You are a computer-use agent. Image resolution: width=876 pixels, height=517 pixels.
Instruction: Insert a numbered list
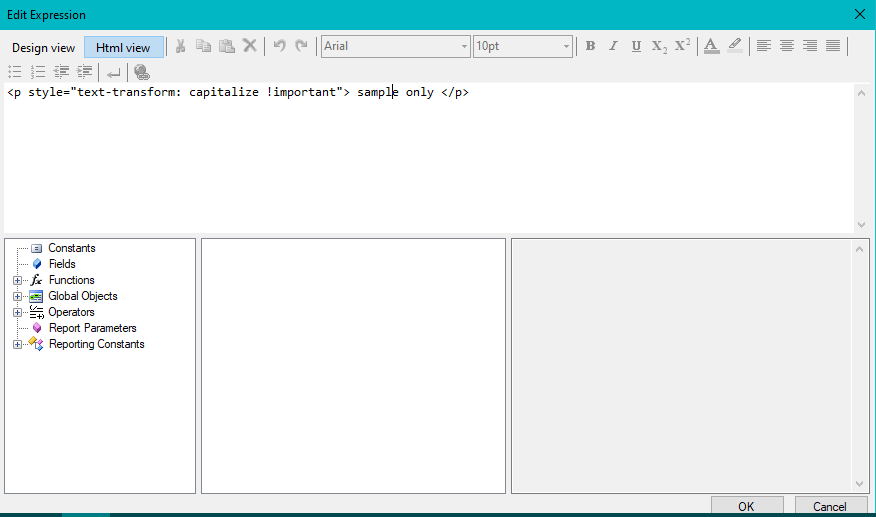point(38,72)
